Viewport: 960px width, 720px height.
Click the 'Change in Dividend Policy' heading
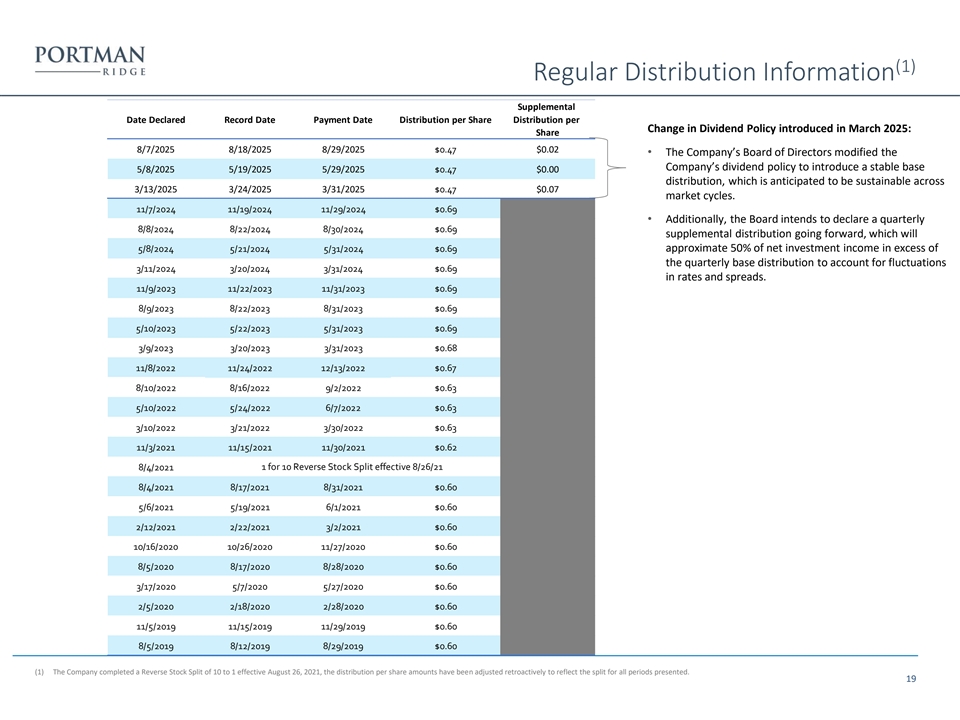point(780,129)
